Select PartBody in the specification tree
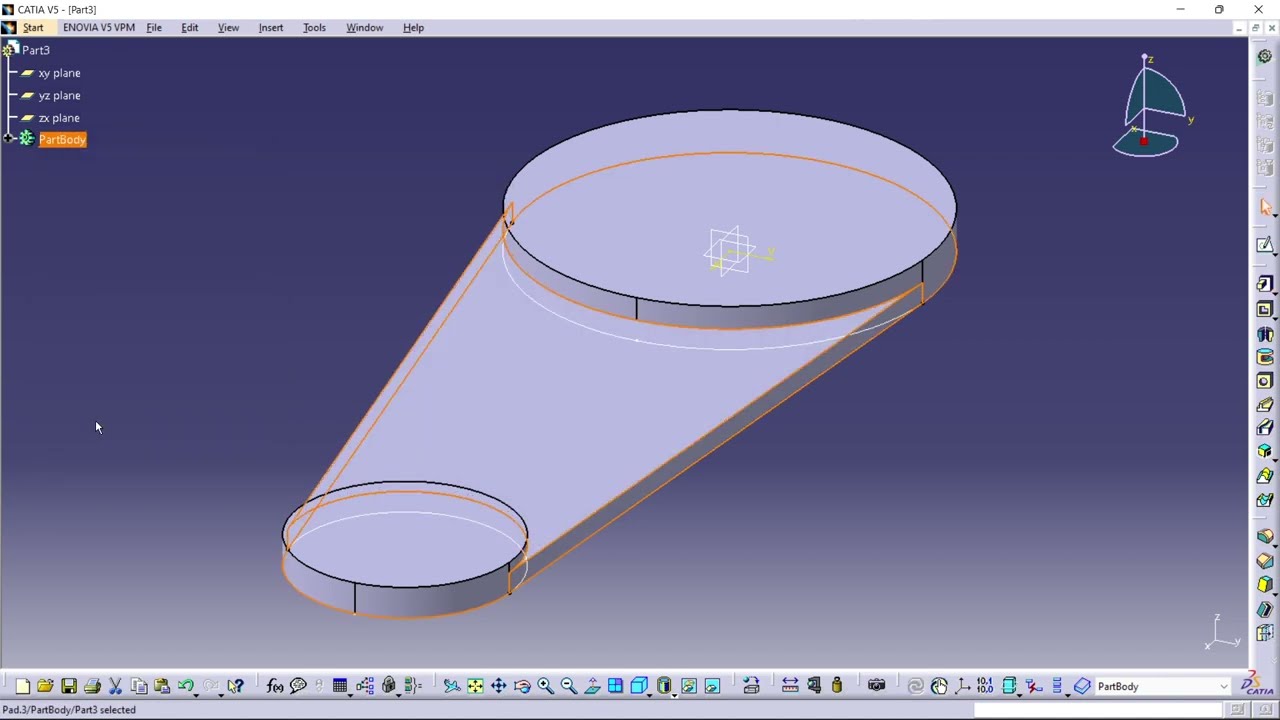The image size is (1280, 720). coord(62,140)
